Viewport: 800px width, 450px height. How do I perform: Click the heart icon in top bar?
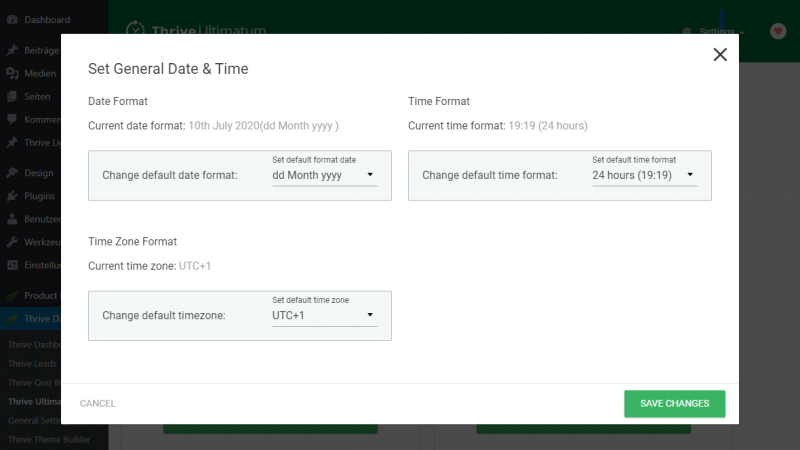click(x=778, y=31)
